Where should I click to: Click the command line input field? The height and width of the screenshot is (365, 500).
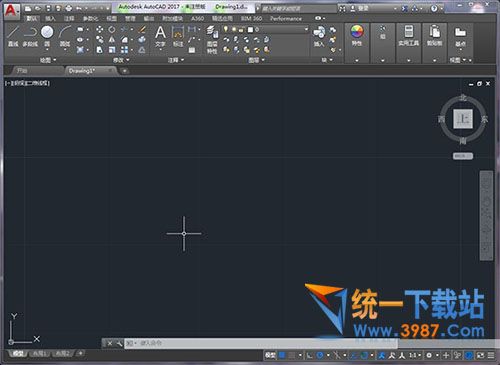tap(260, 343)
